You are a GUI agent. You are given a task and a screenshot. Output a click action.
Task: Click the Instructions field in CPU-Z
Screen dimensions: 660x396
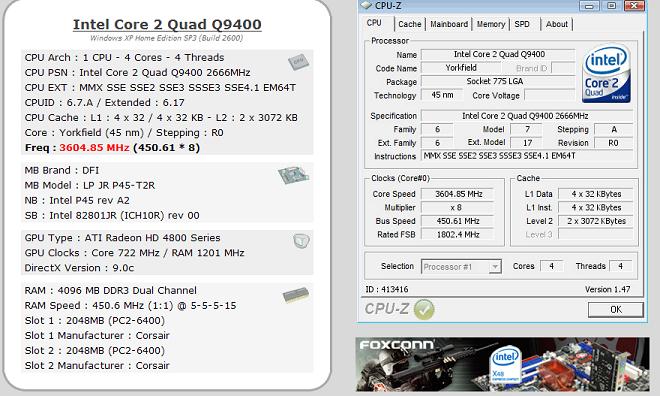click(527, 156)
